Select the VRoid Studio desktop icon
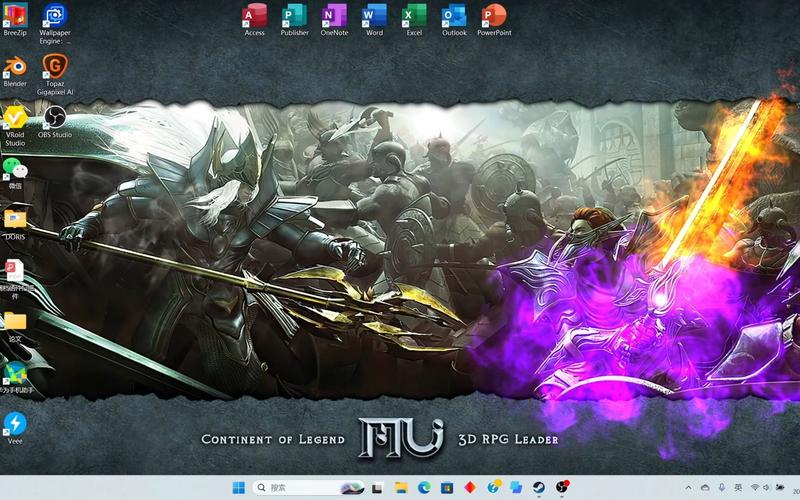800x500 pixels. [15, 126]
